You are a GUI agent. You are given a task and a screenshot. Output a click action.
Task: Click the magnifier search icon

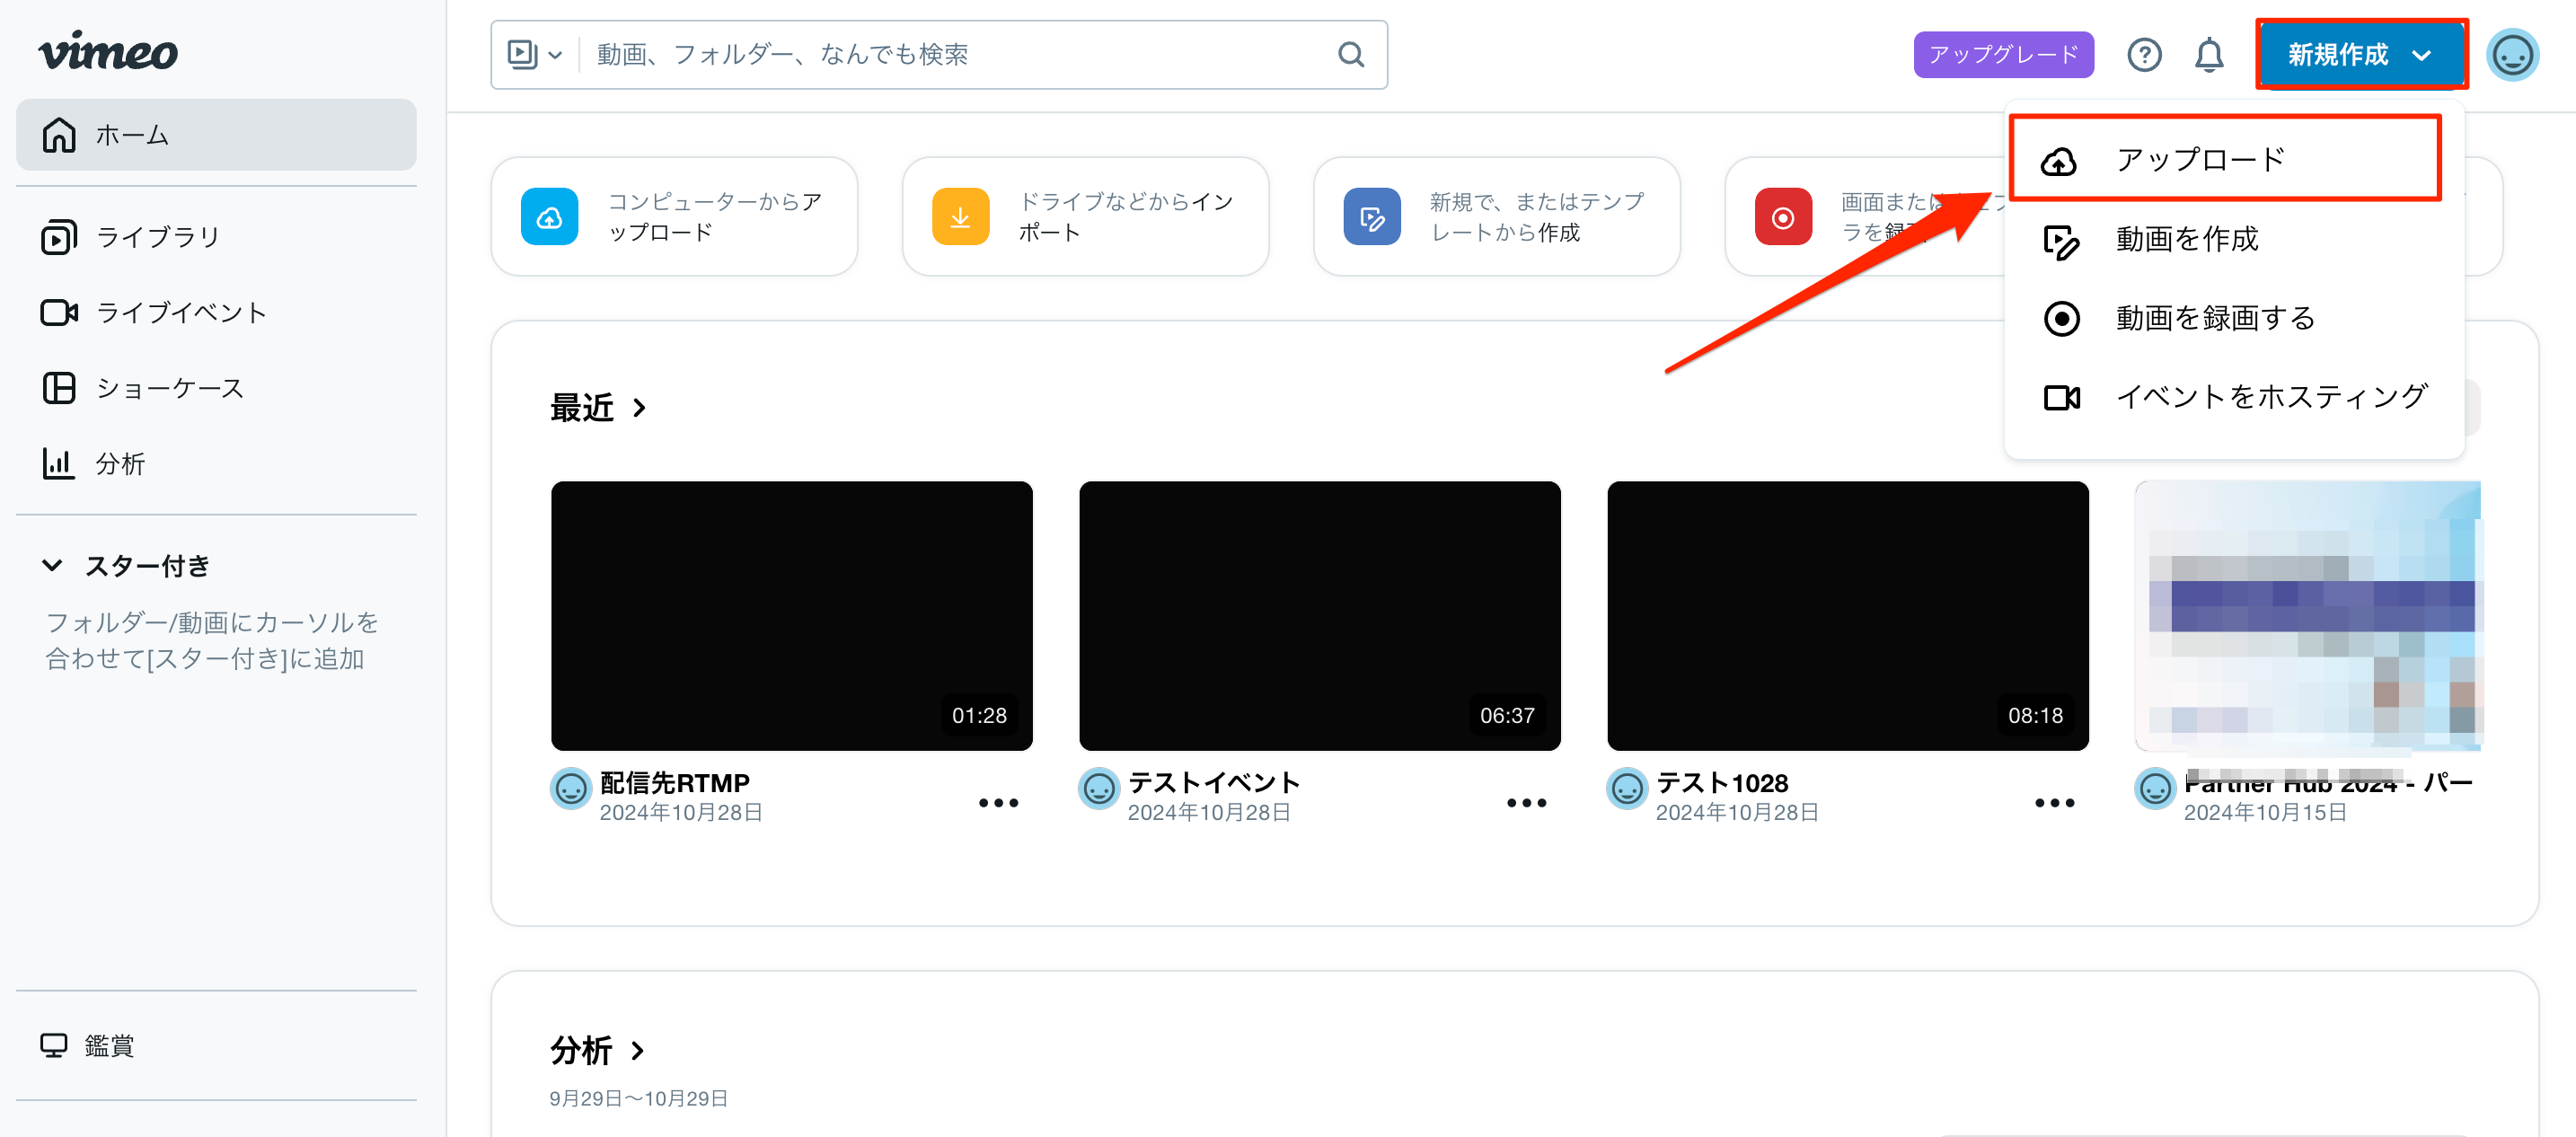pyautogui.click(x=1351, y=54)
